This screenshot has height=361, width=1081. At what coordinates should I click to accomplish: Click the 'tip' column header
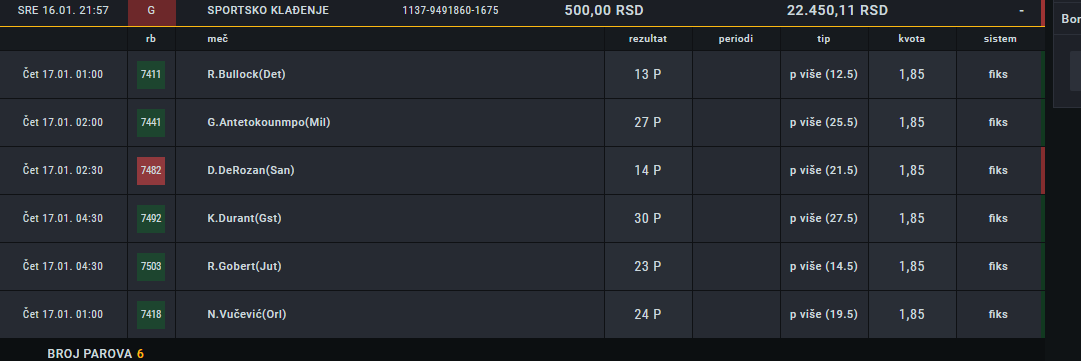click(x=824, y=39)
